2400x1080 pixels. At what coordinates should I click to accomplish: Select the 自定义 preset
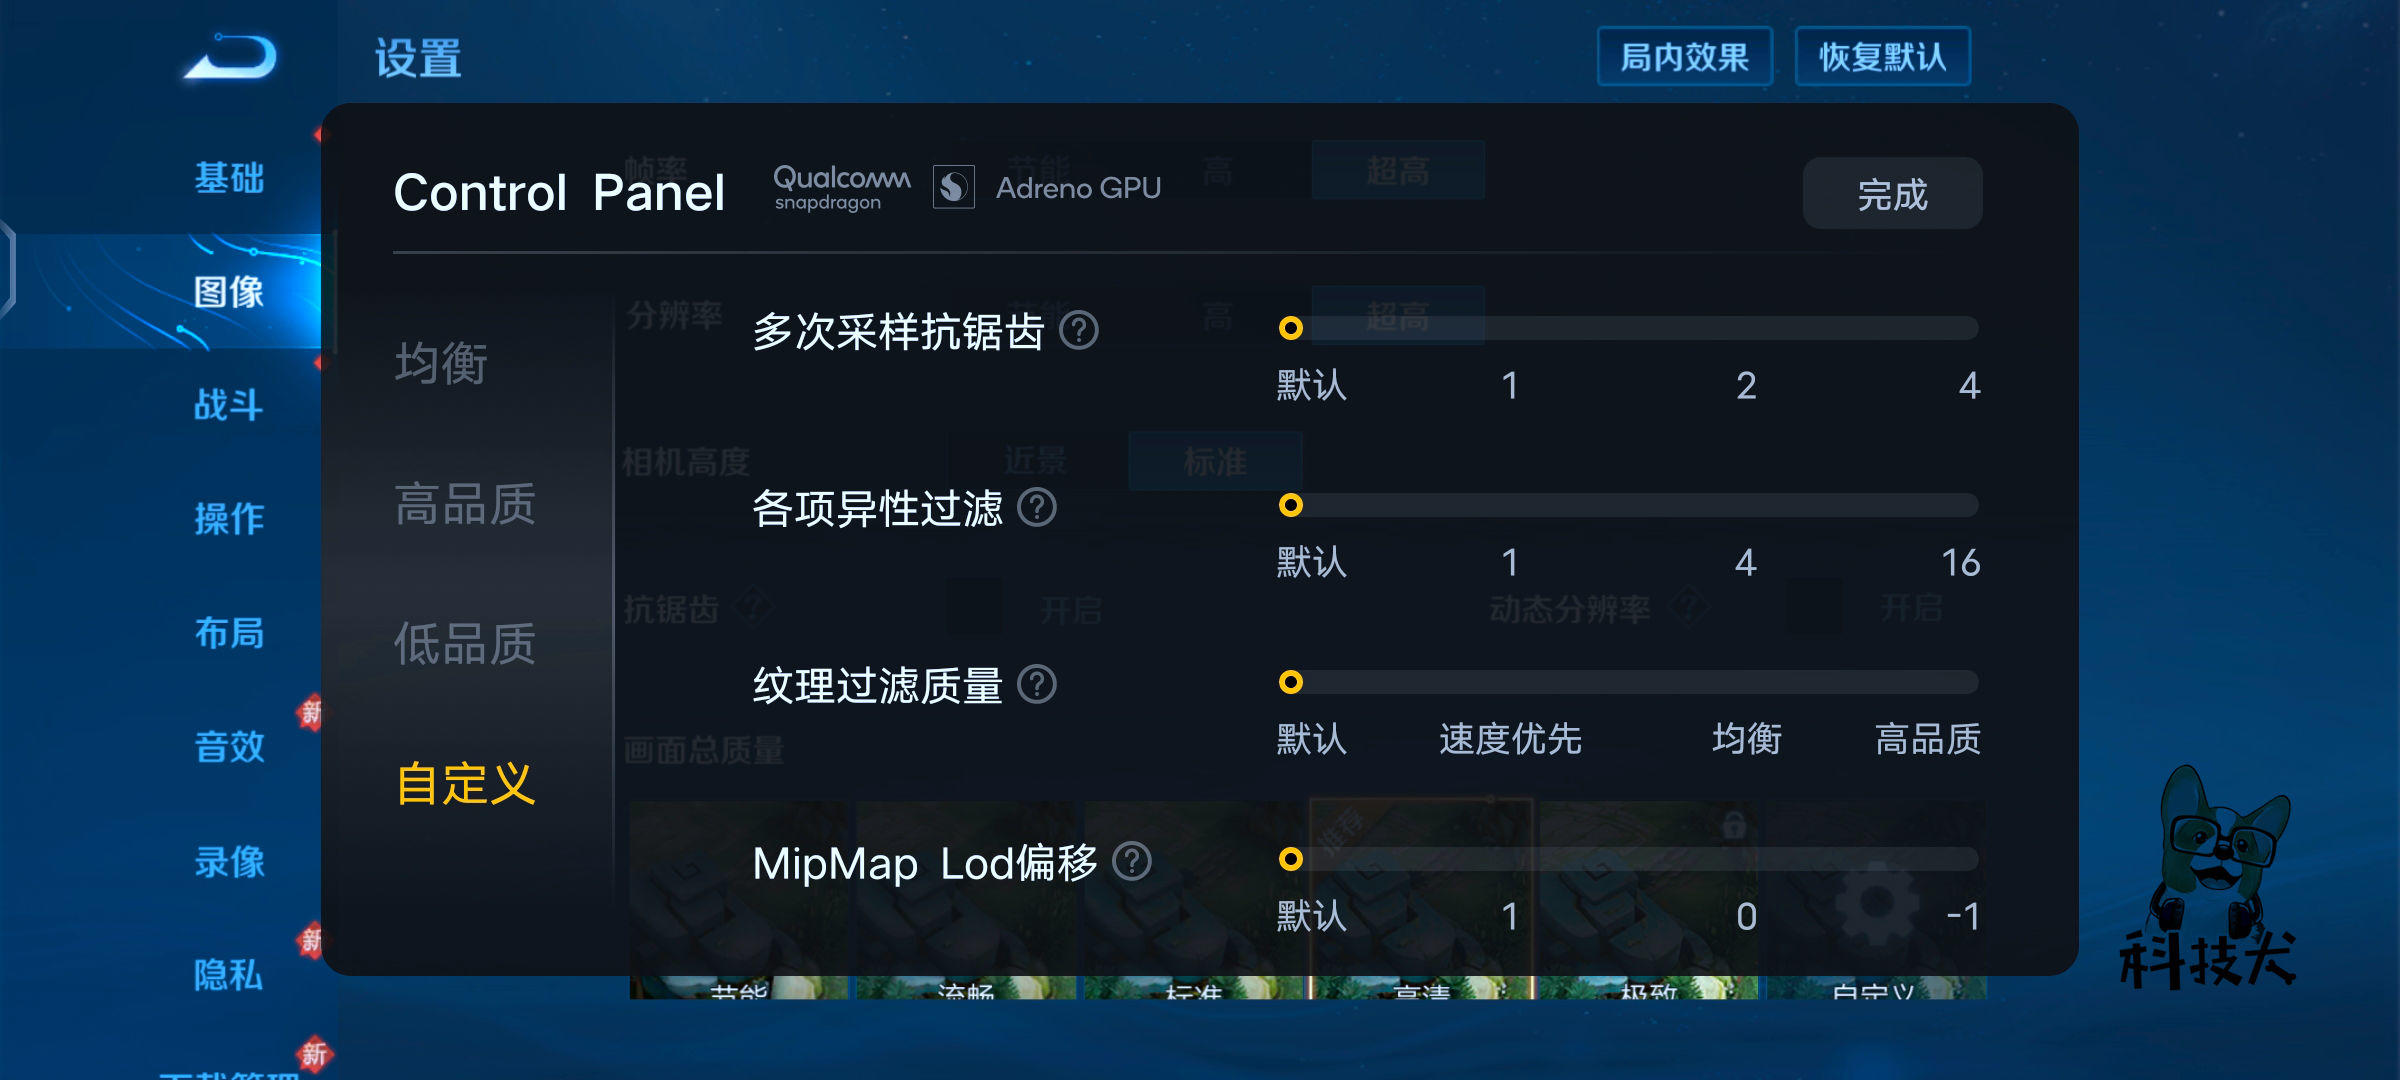(x=465, y=783)
